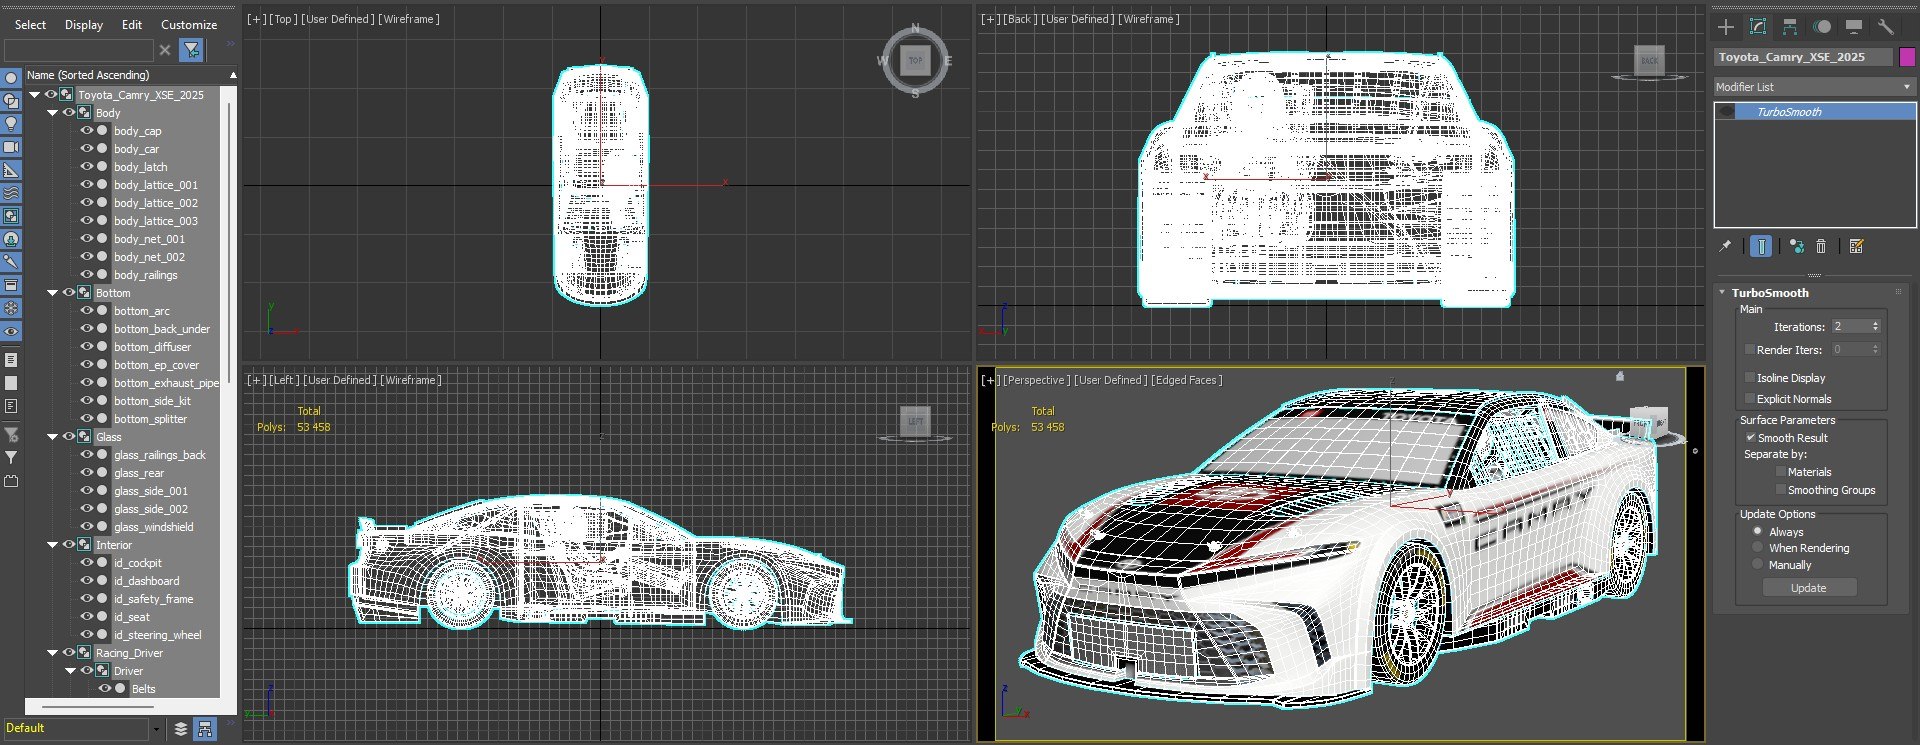
Task: Enable the Render Iters checkbox
Action: pos(1750,350)
